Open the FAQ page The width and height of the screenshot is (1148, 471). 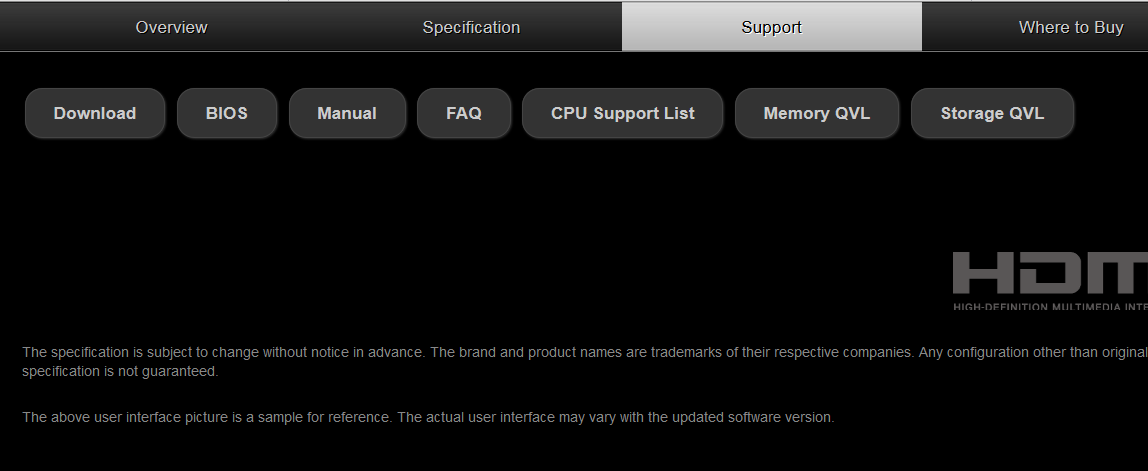(464, 113)
